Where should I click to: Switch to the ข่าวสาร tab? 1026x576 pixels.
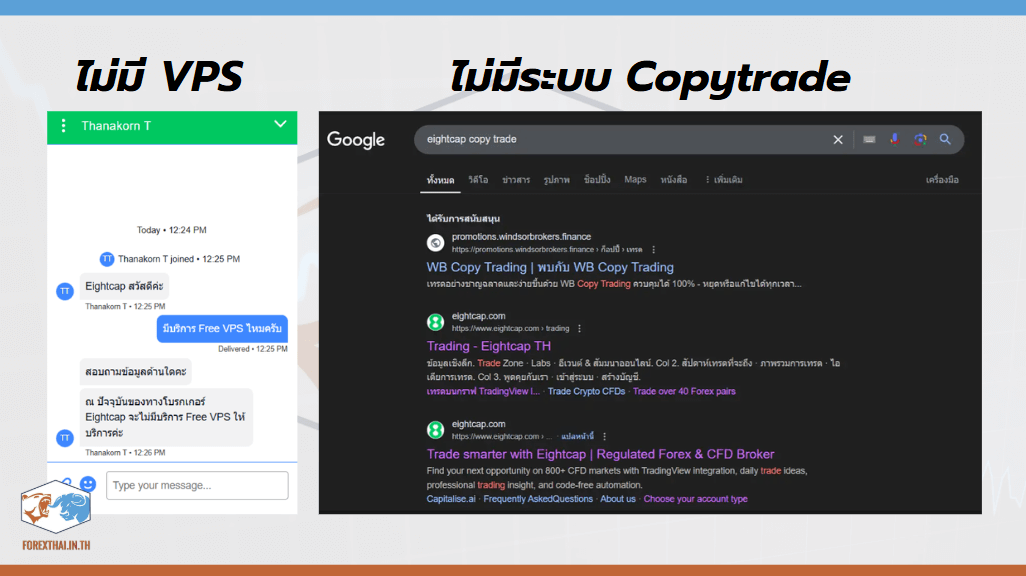pos(516,179)
